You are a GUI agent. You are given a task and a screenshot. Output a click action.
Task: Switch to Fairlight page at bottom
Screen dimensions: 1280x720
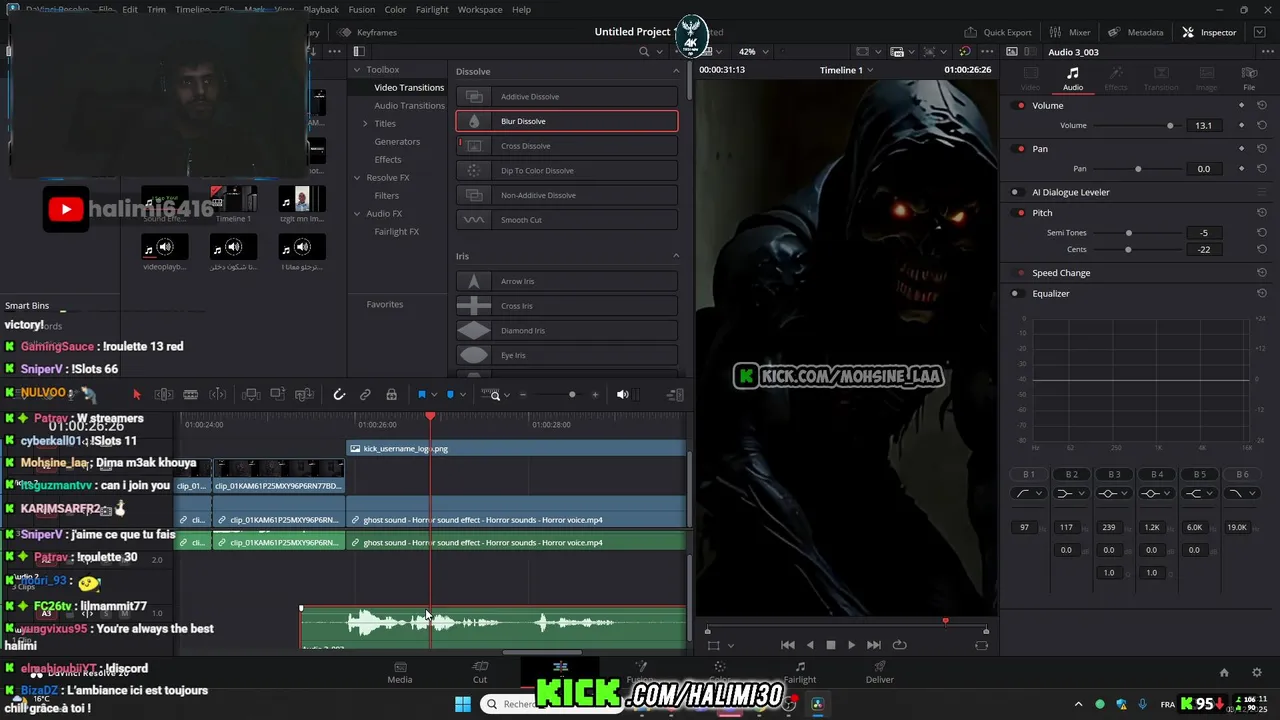pyautogui.click(x=800, y=672)
